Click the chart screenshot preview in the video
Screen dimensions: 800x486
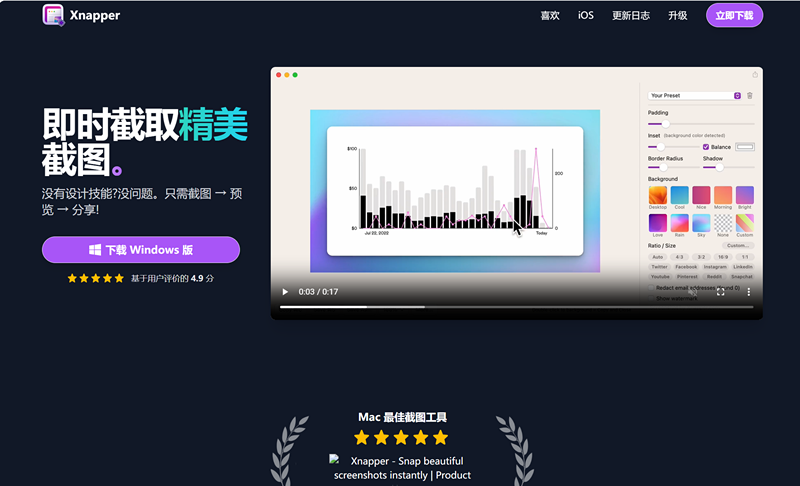click(x=455, y=191)
